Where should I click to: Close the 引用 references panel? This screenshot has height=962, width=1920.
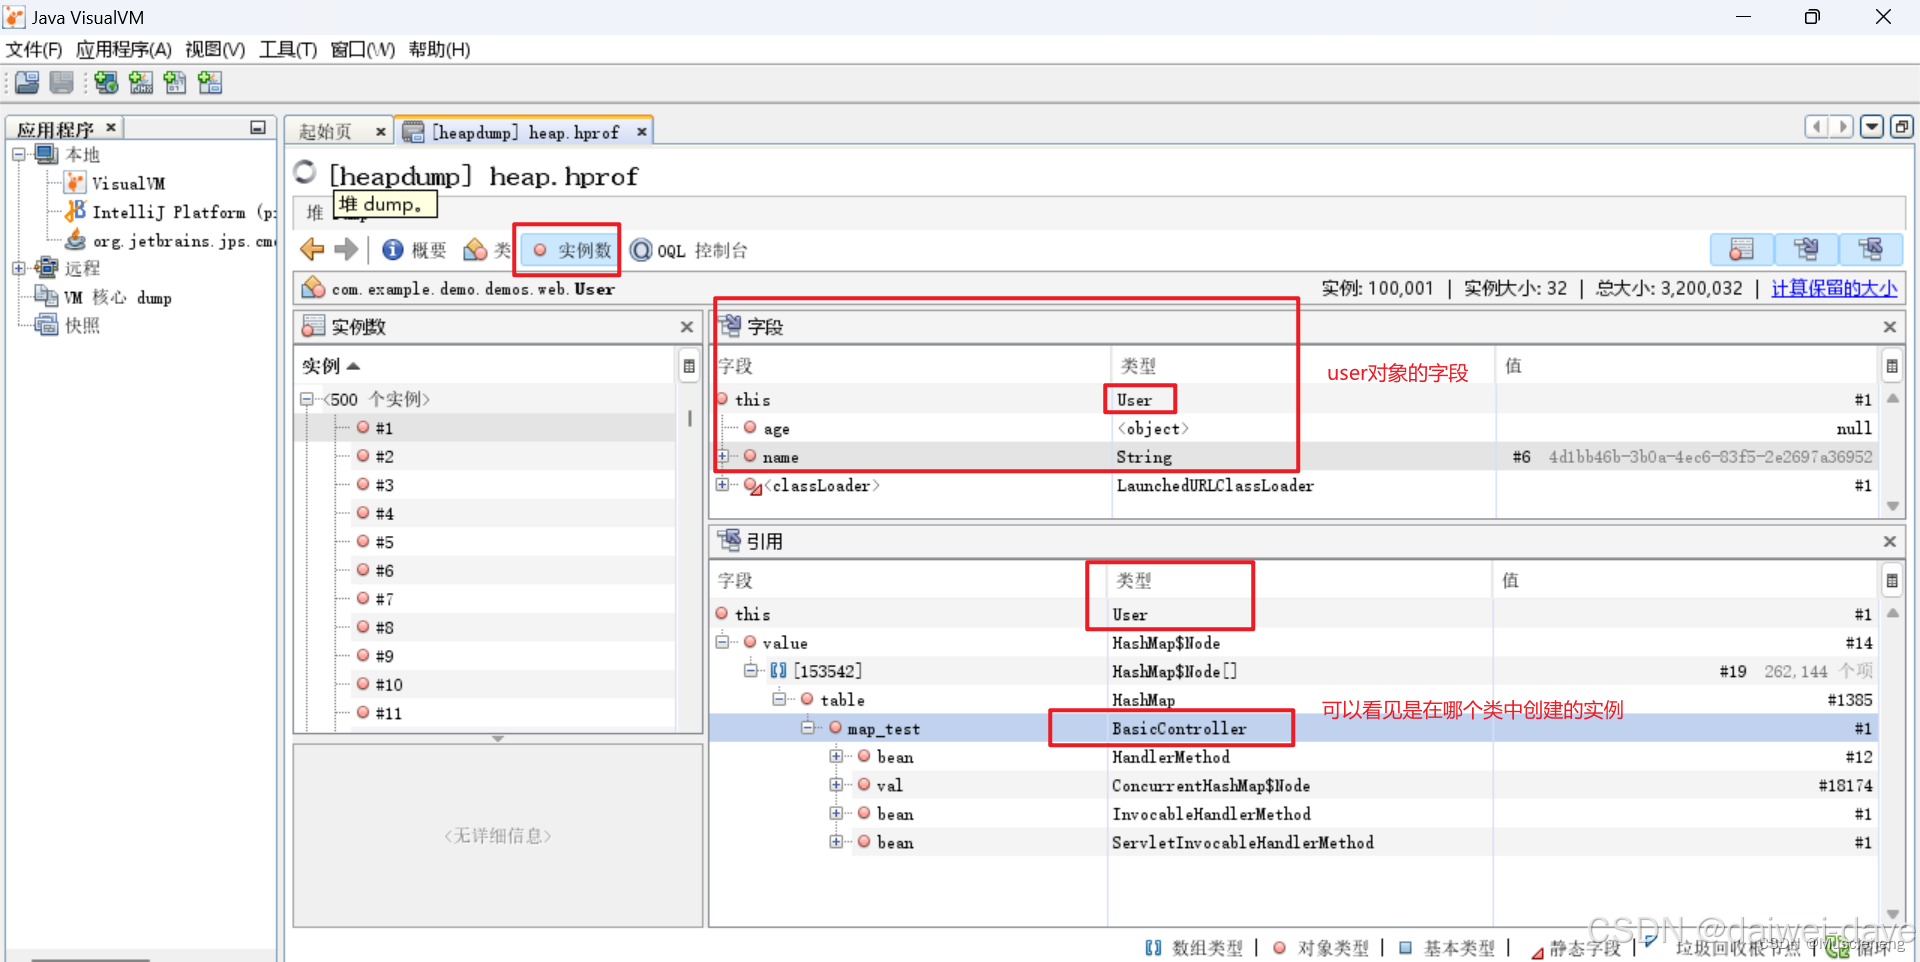point(1889,541)
